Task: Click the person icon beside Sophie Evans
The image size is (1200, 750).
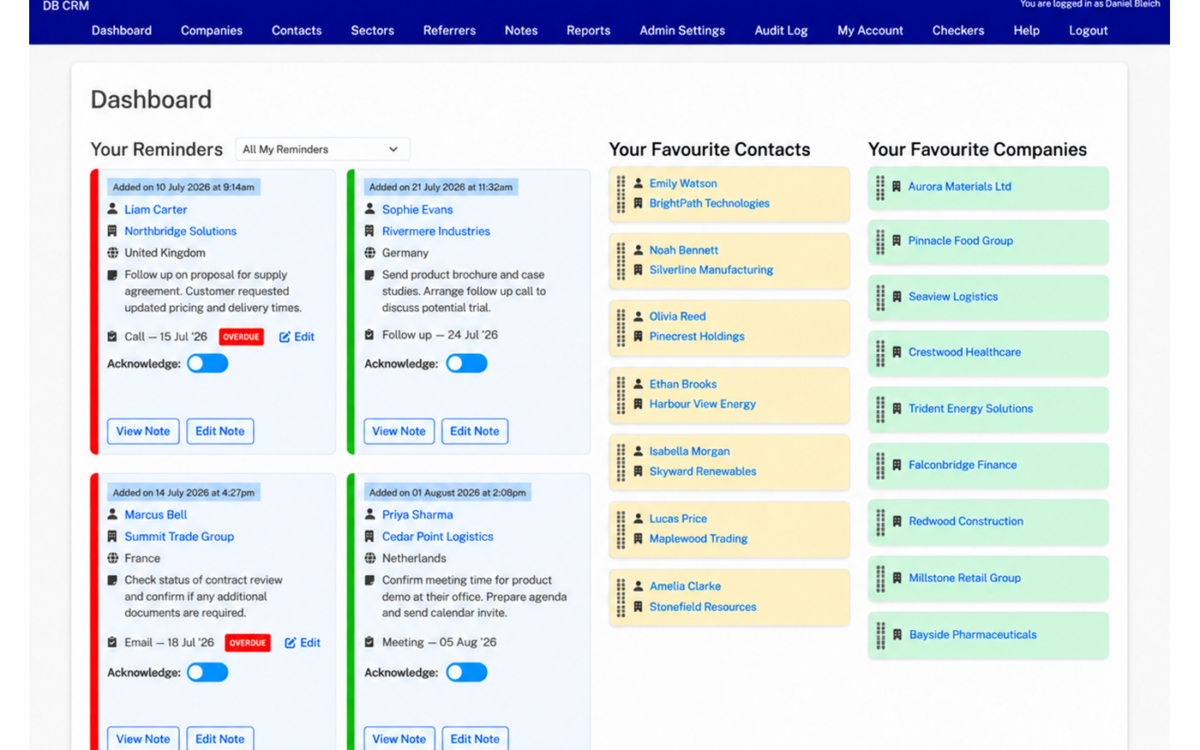Action: (x=370, y=210)
